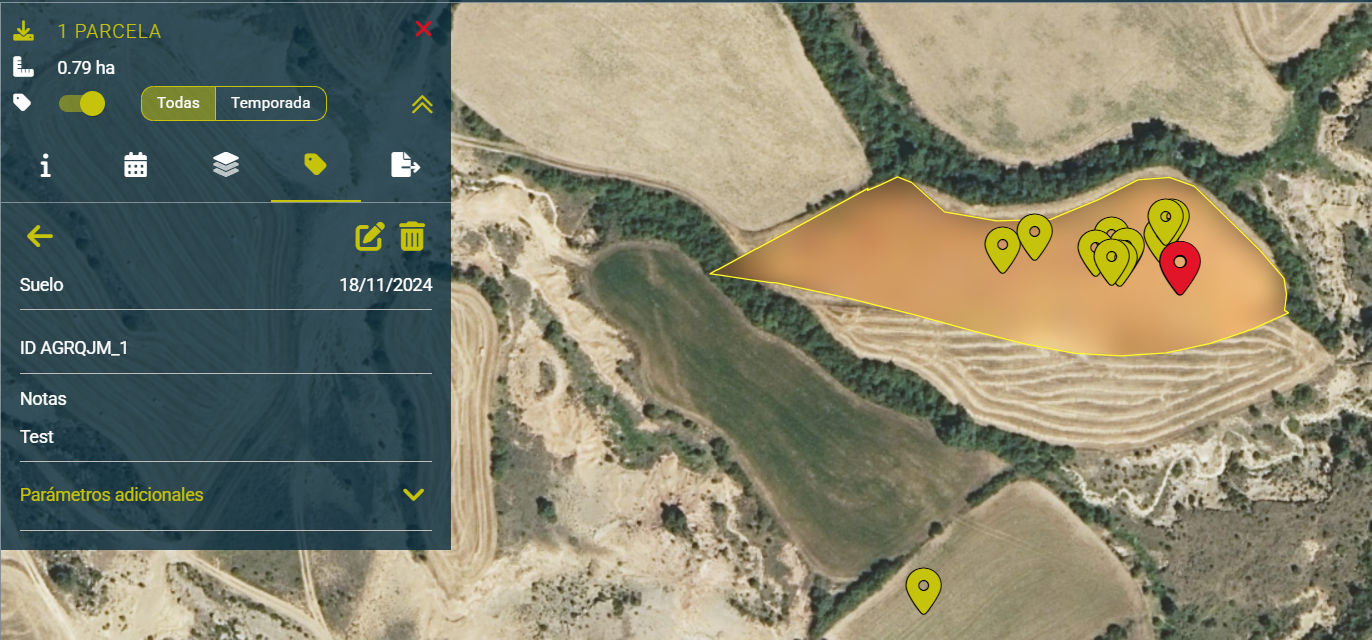Click the download parcel icon
Image resolution: width=1372 pixels, height=640 pixels.
(23, 31)
